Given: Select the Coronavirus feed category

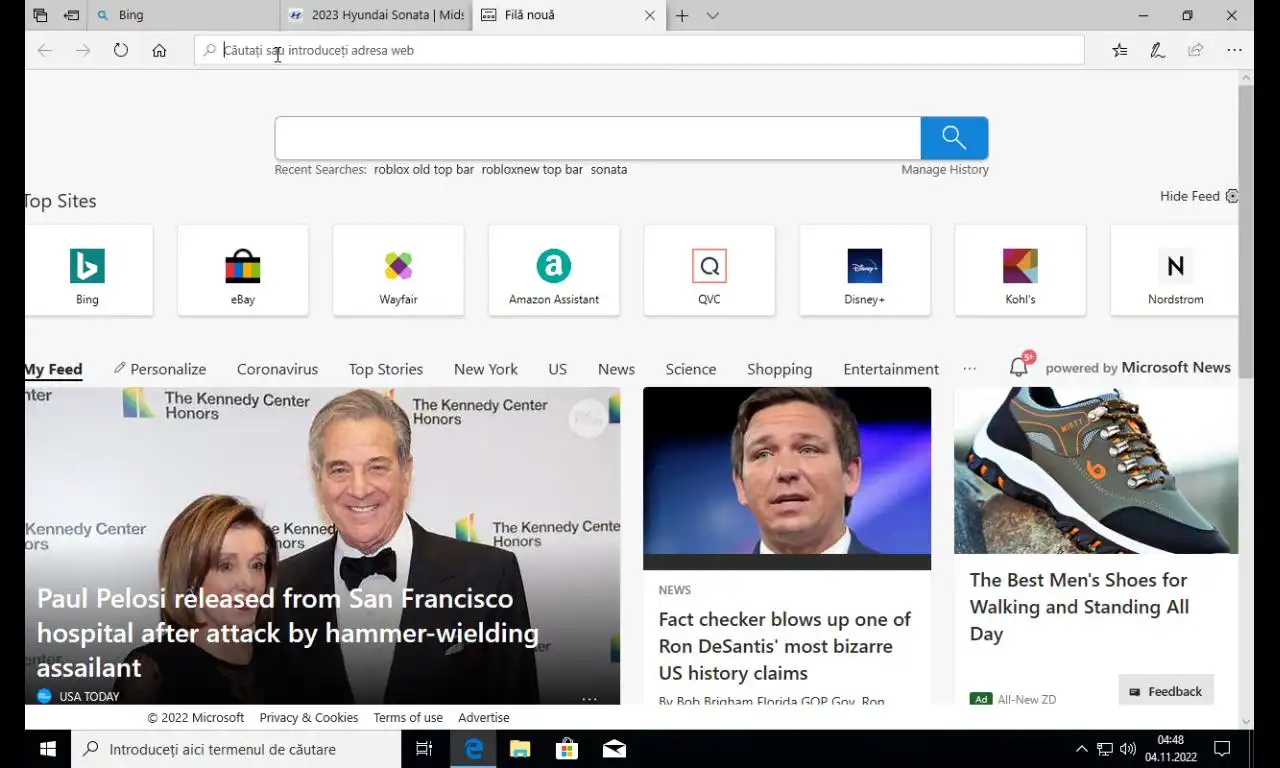Looking at the screenshot, I should [x=277, y=369].
